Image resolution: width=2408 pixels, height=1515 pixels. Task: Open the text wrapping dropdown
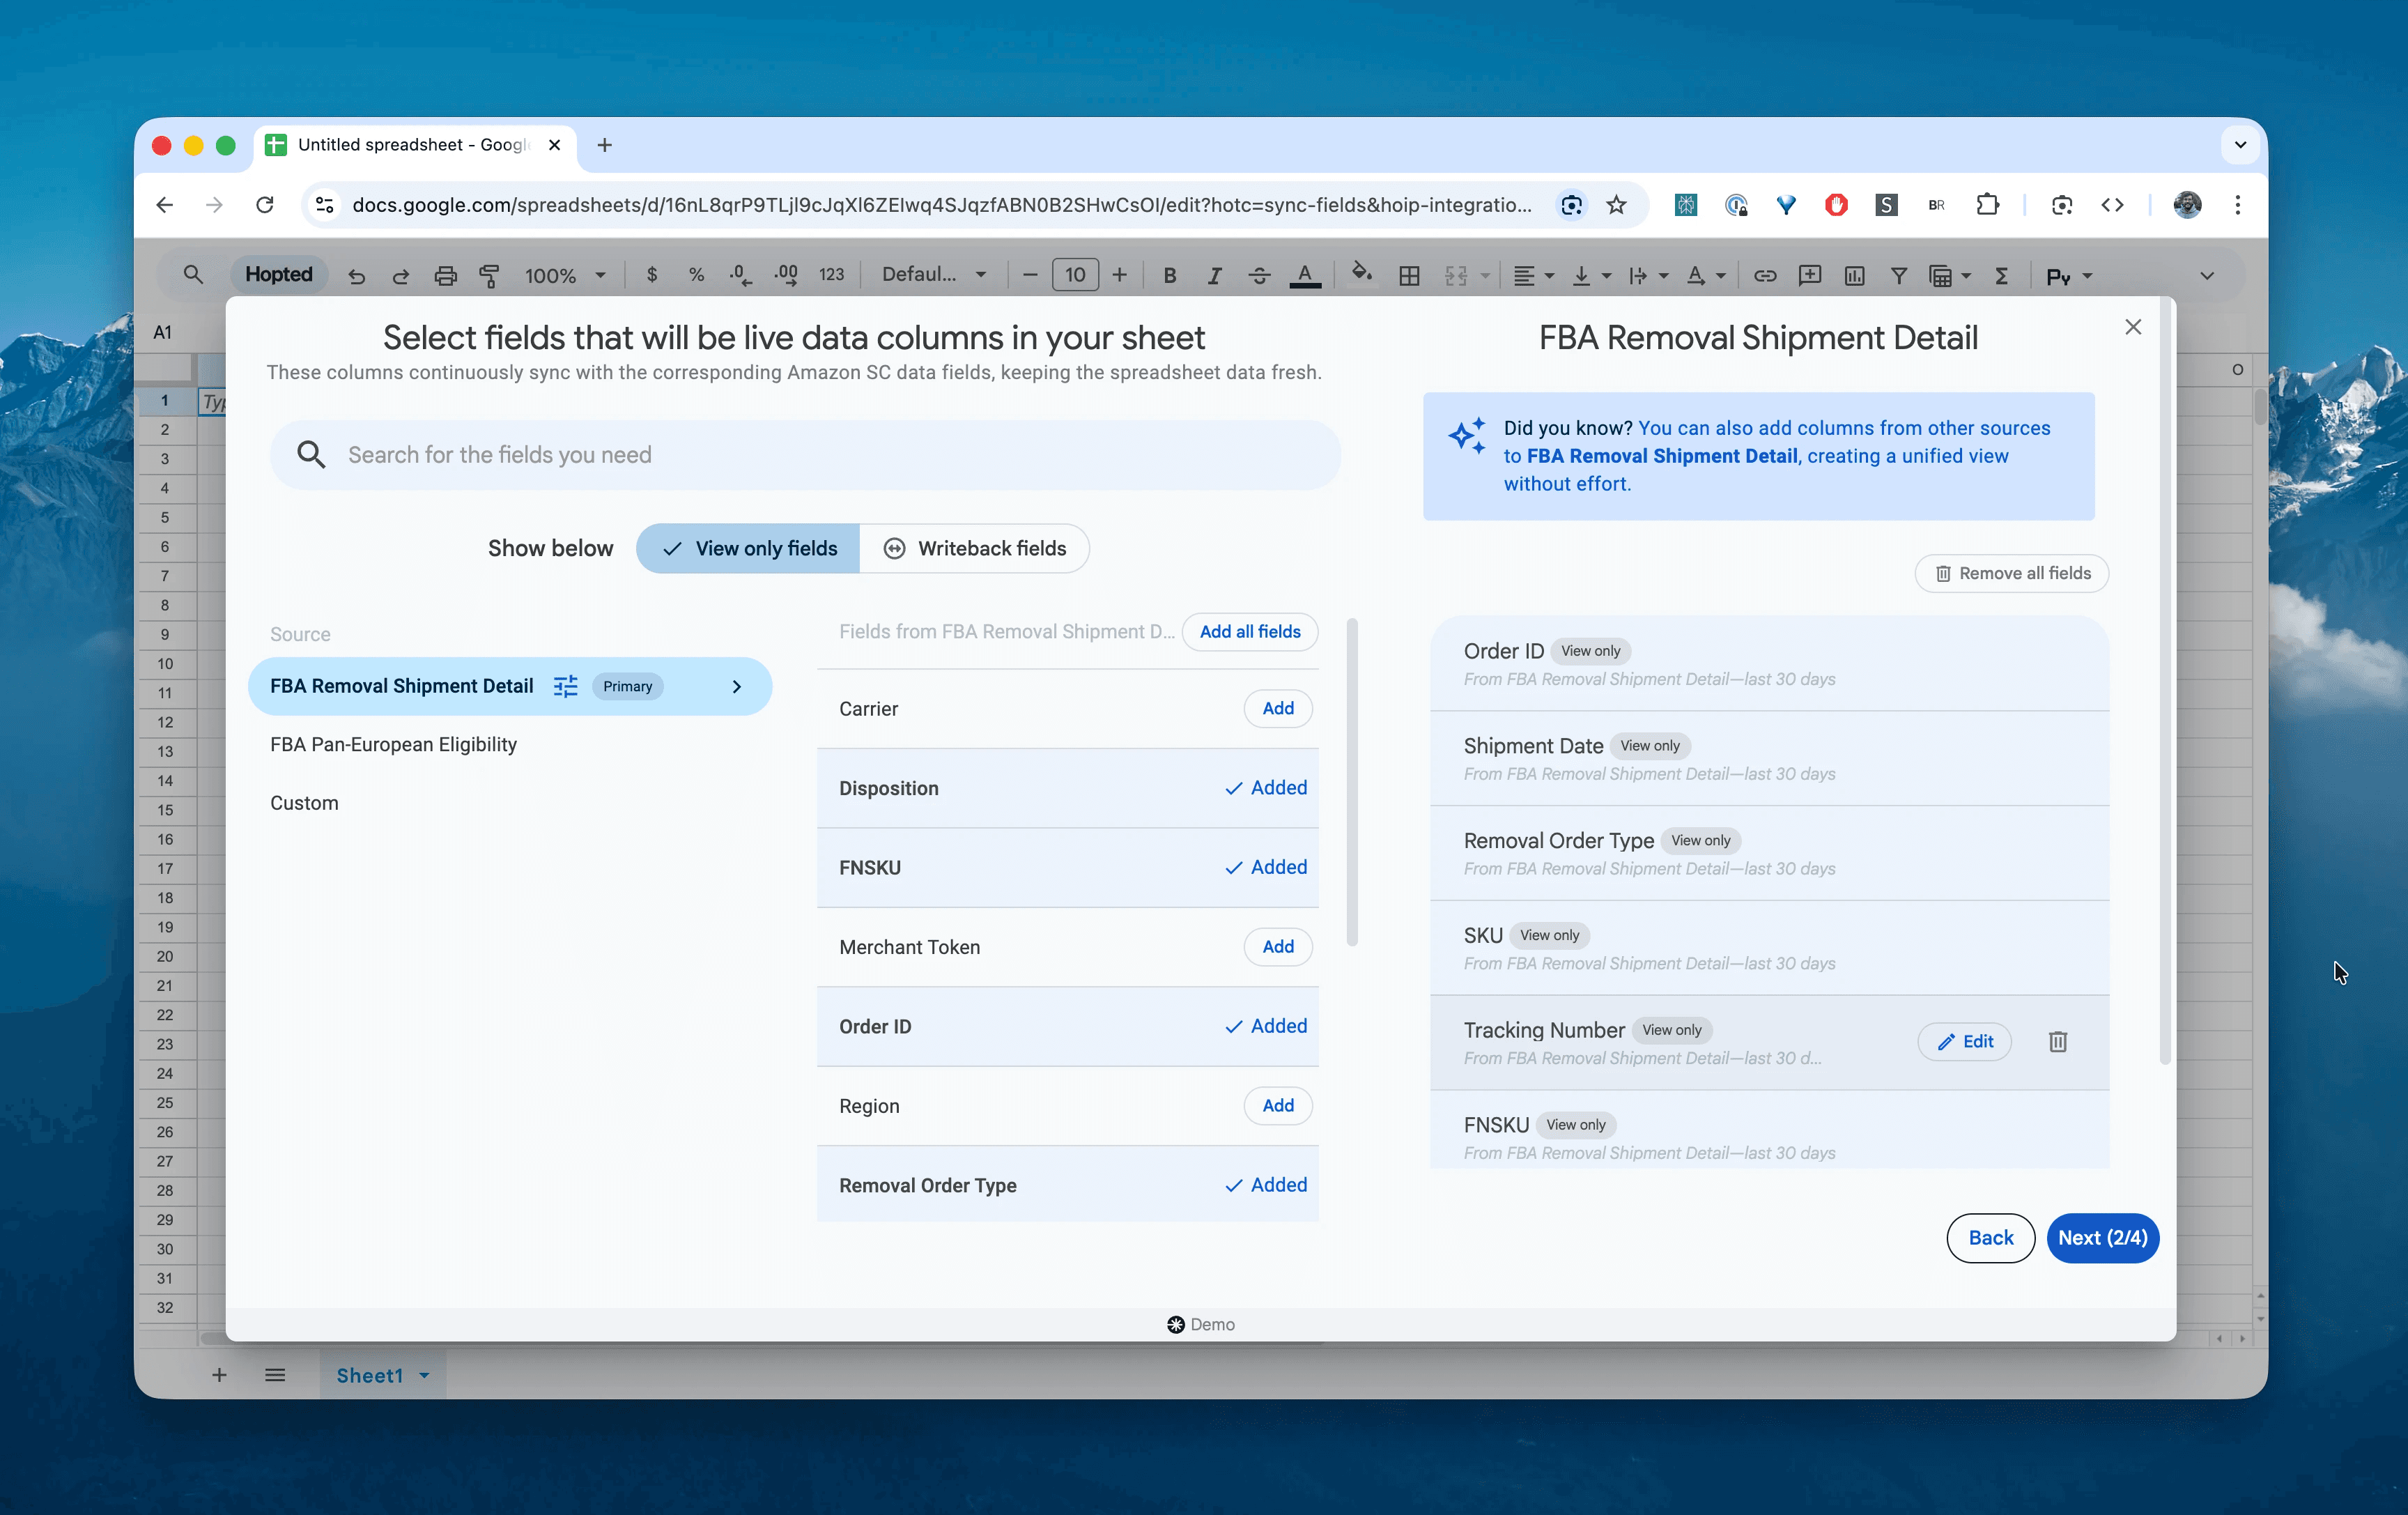[x=1648, y=276]
